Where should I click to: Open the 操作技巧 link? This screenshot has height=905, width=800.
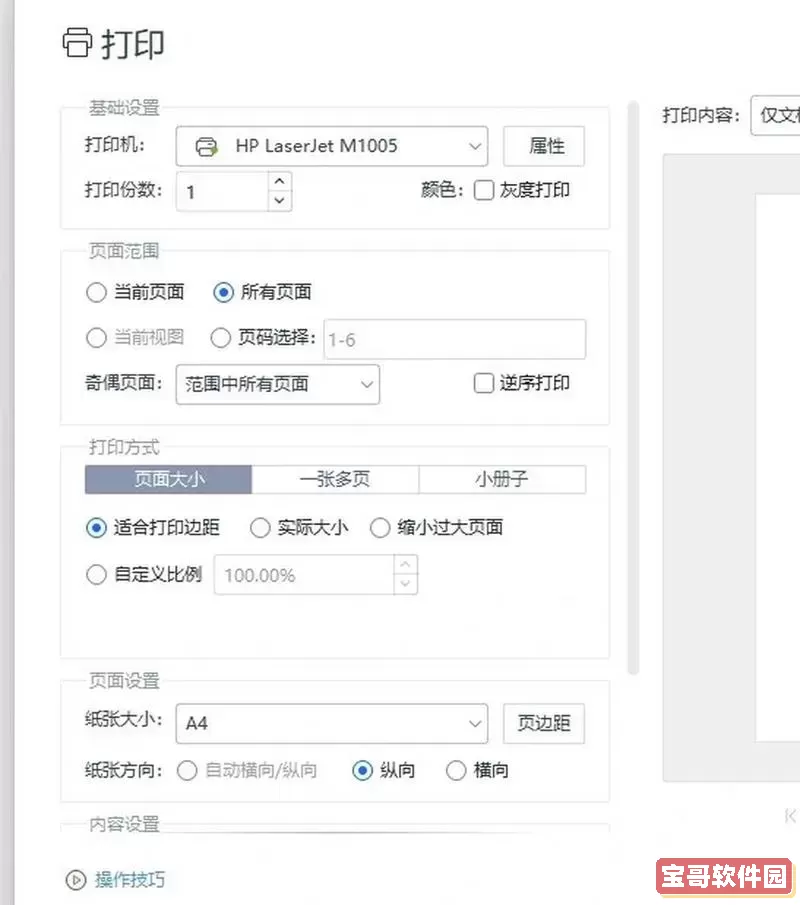click(x=130, y=880)
